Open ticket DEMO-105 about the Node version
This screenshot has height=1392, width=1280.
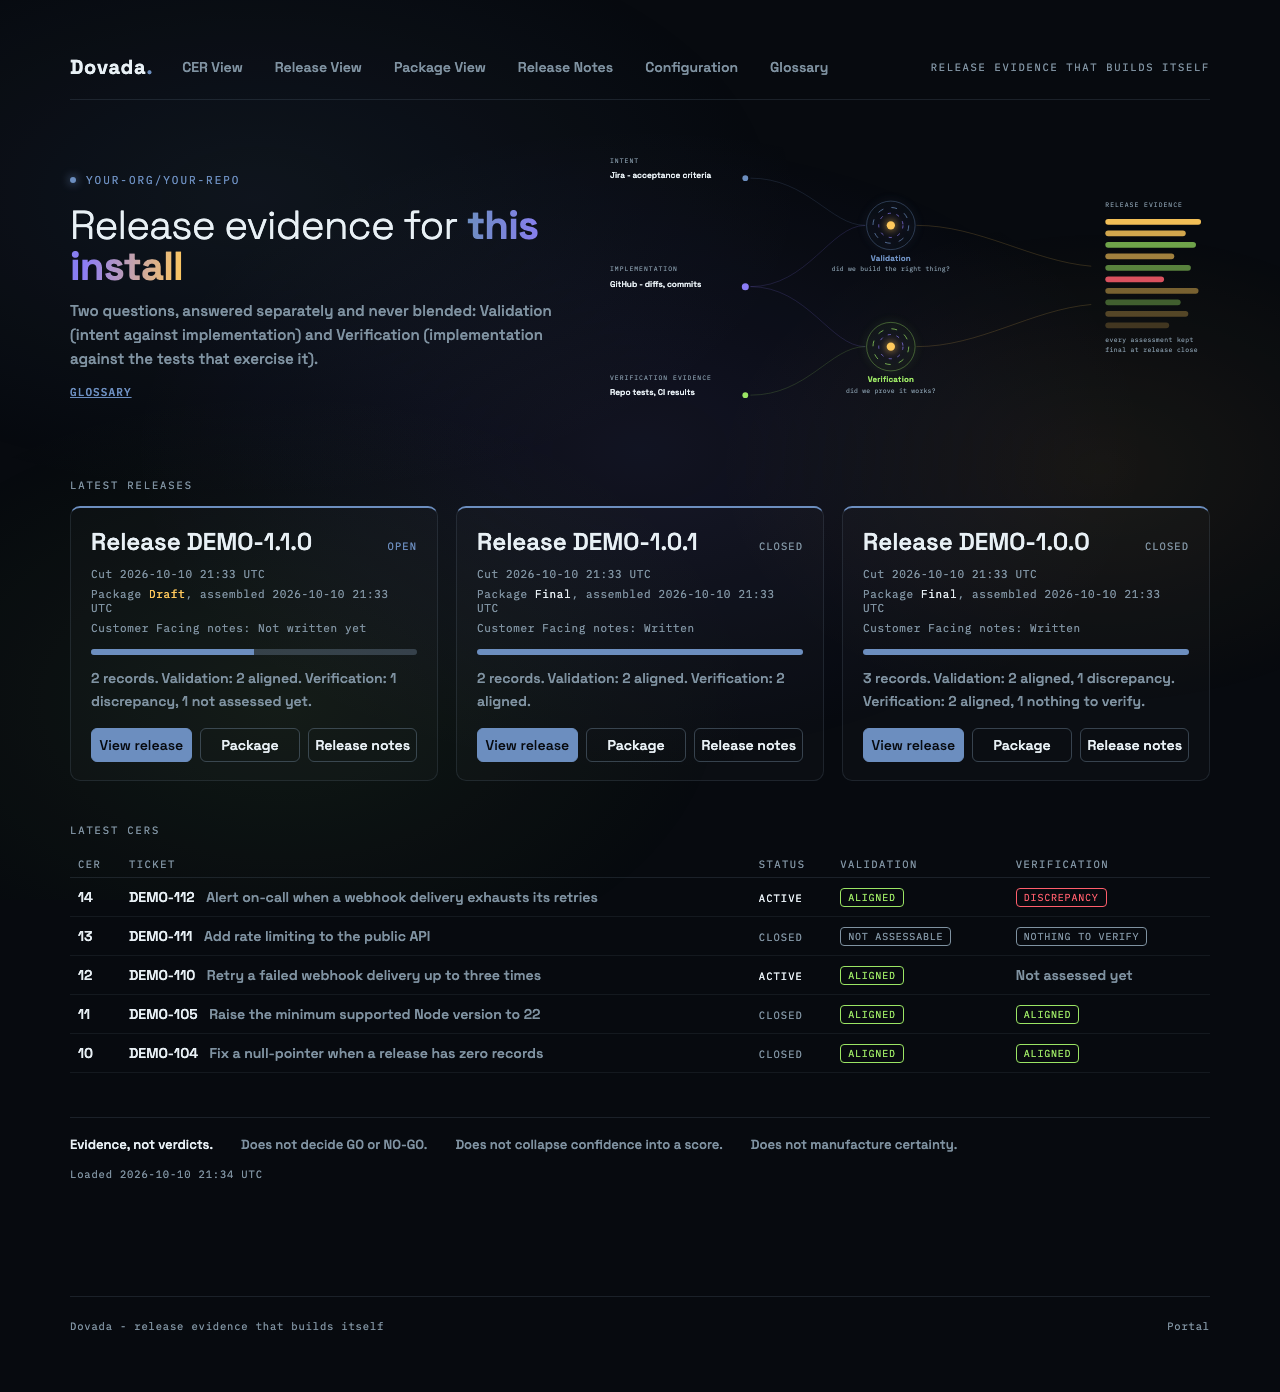[x=163, y=1014]
